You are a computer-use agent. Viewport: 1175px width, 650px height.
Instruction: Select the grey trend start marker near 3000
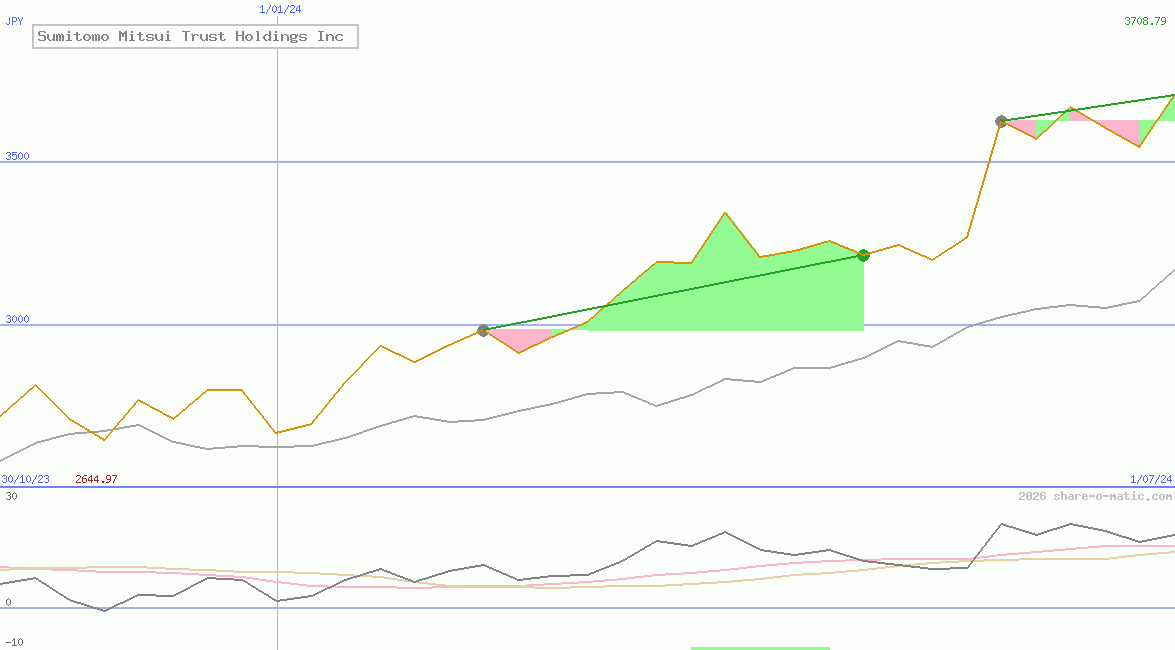[483, 330]
